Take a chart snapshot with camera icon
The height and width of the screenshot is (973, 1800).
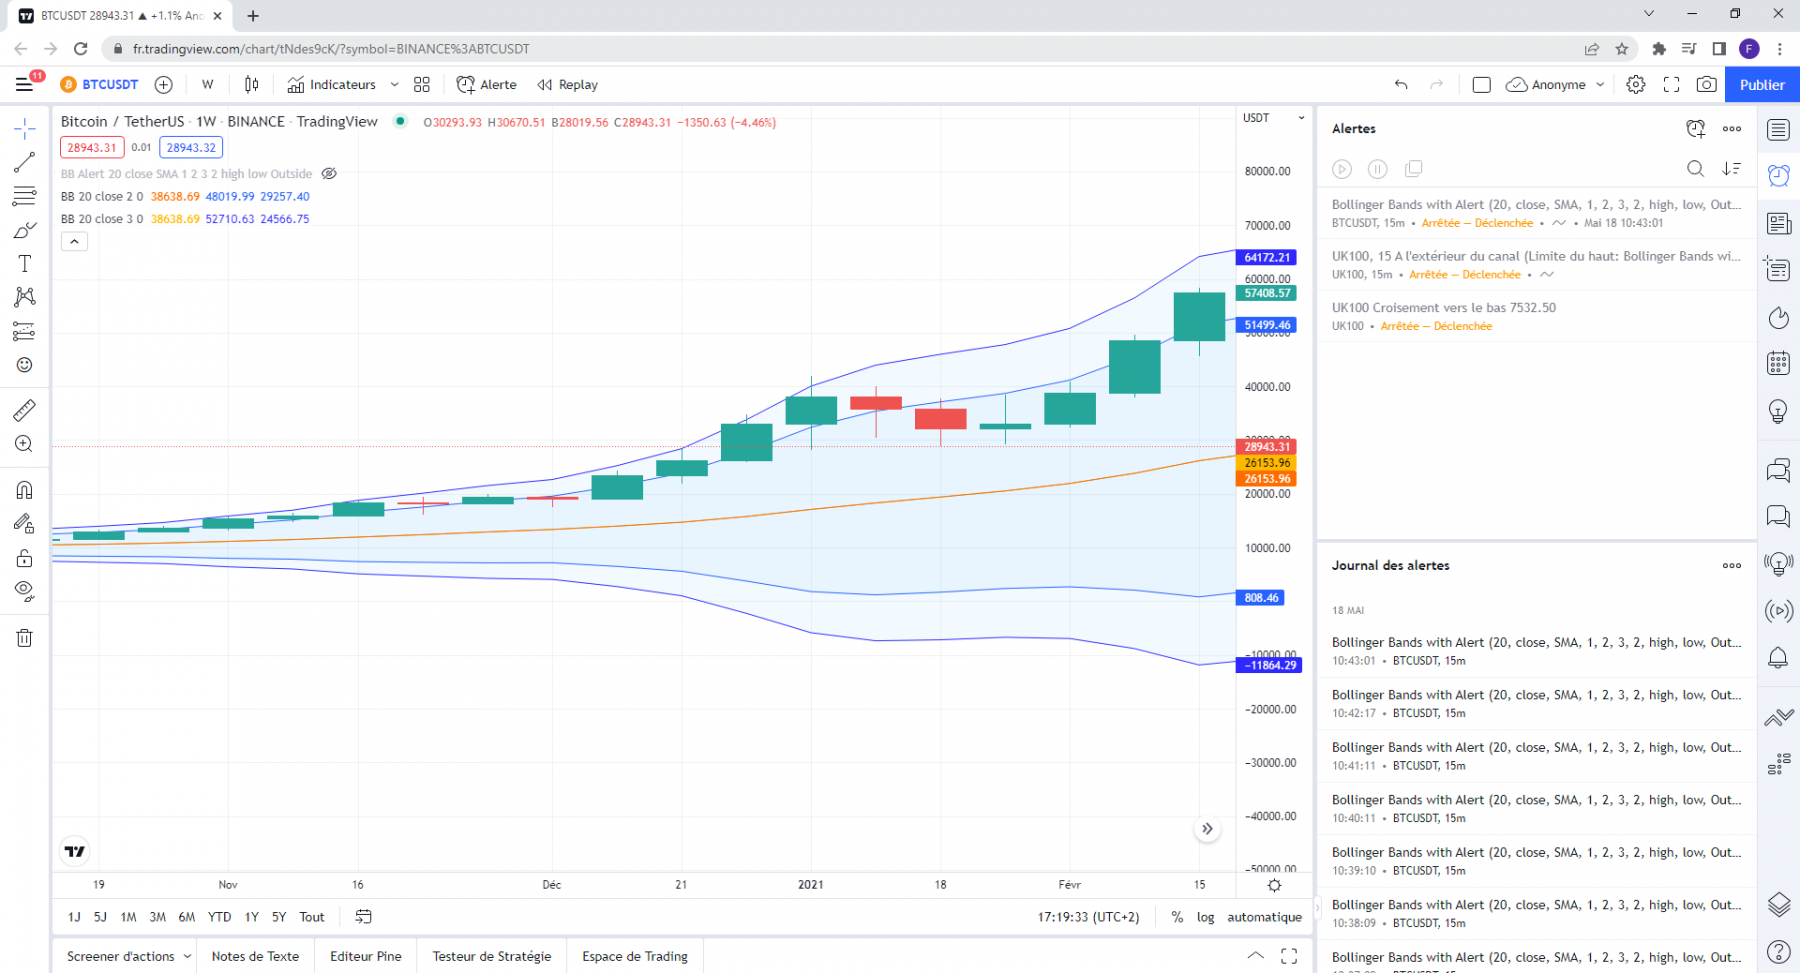point(1707,85)
